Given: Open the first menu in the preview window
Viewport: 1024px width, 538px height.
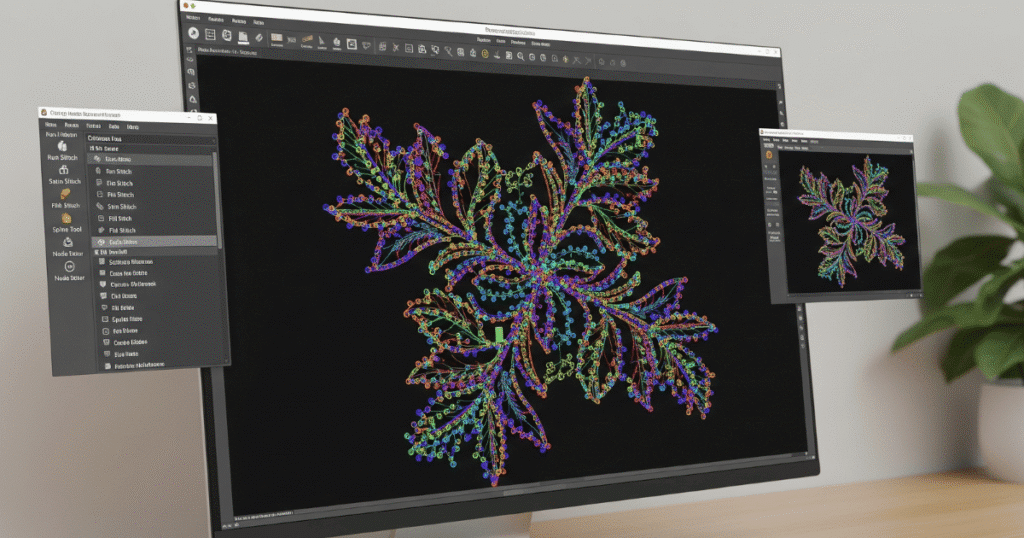Looking at the screenshot, I should pos(767,140).
